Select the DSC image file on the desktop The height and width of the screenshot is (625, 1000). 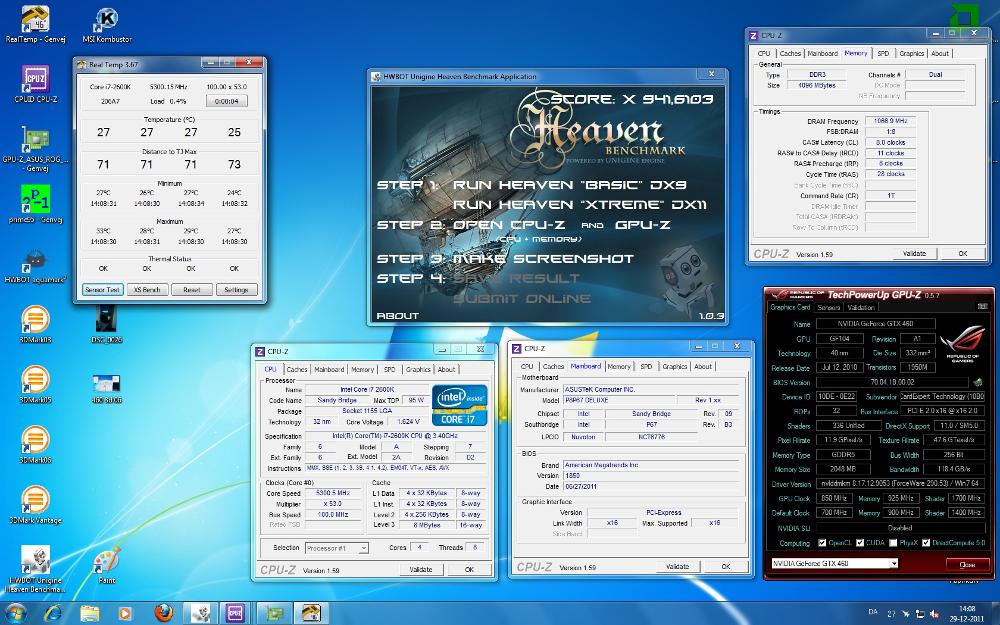coord(106,324)
